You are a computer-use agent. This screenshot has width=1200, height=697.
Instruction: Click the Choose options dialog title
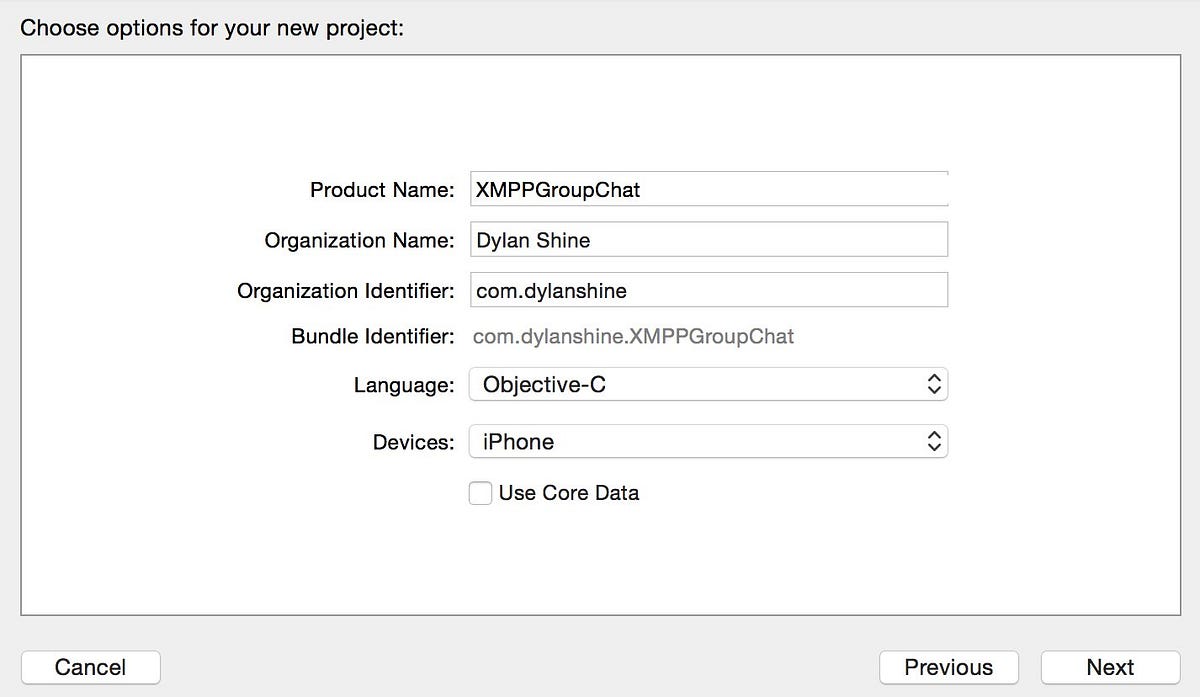click(x=211, y=27)
